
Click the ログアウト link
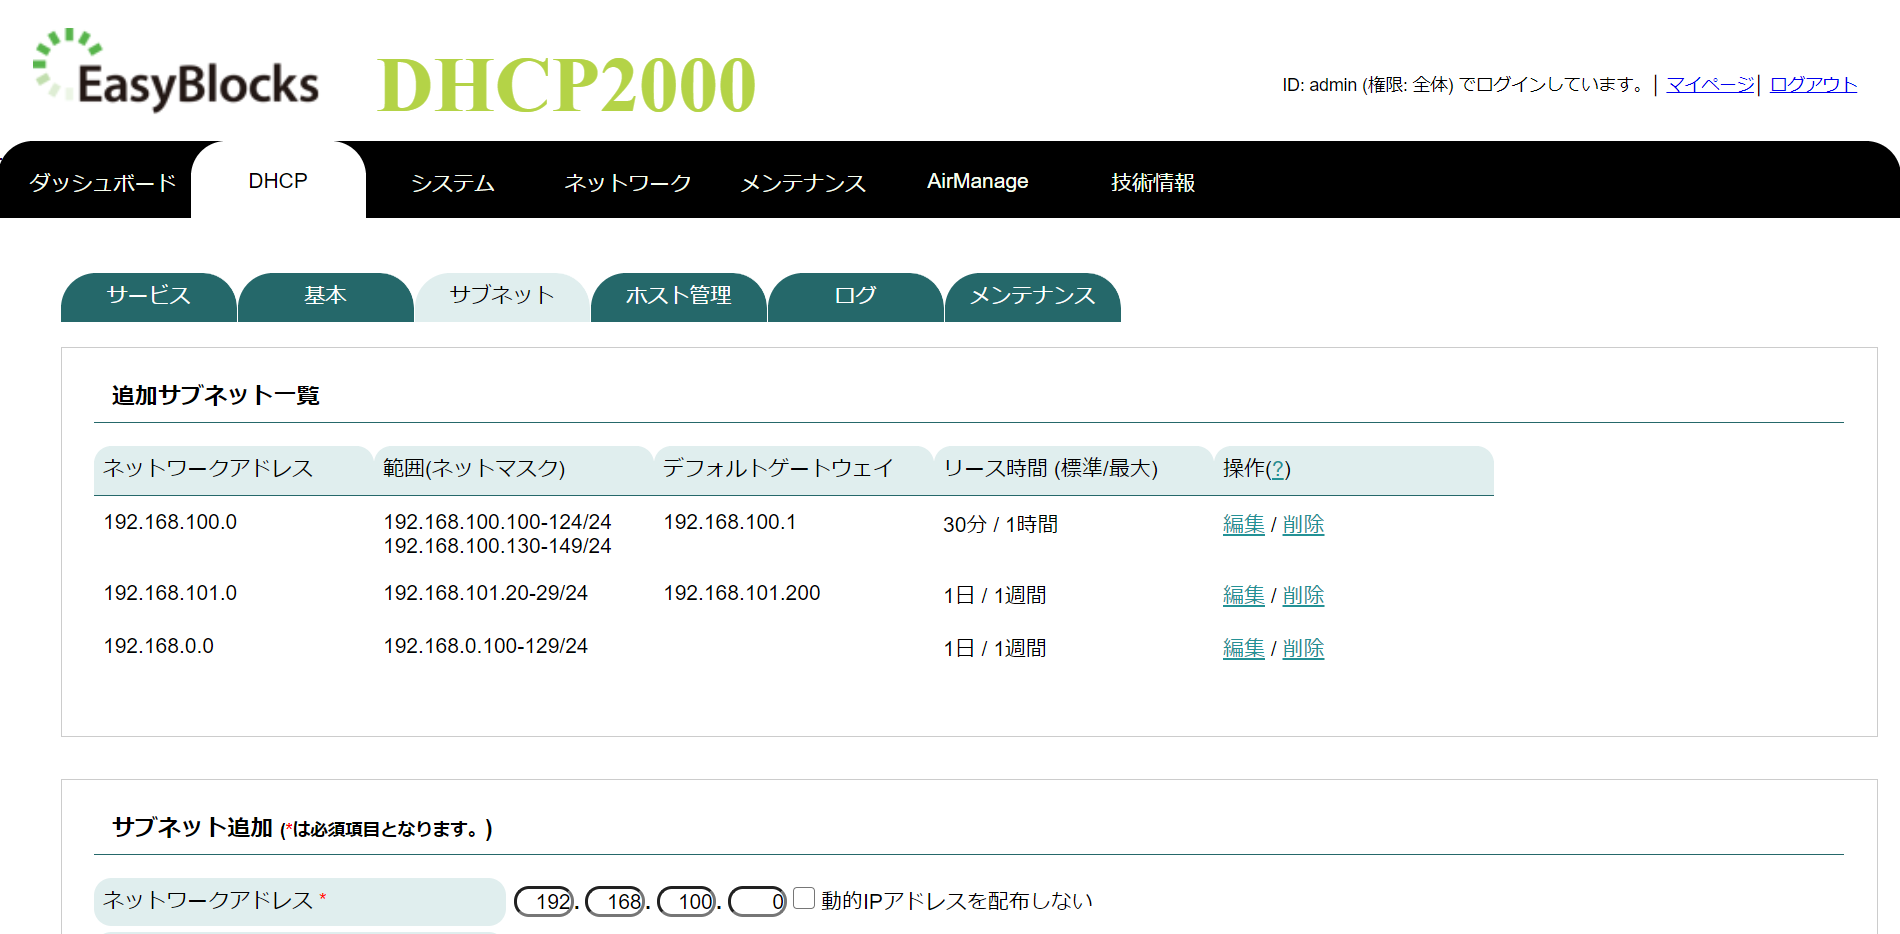1813,85
